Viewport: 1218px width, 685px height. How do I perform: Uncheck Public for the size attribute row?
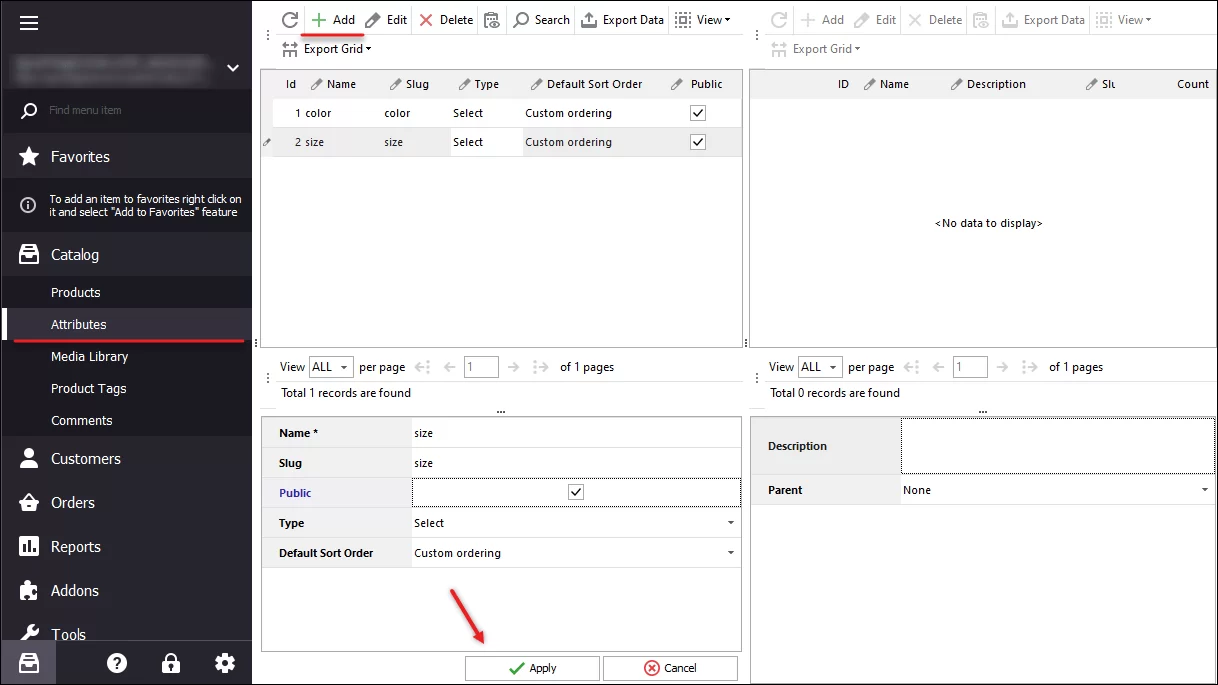click(x=697, y=141)
